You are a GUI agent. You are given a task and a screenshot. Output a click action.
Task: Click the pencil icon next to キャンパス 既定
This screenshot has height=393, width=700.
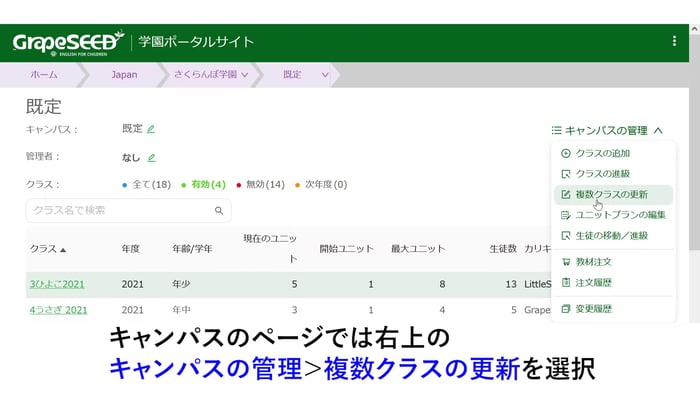click(x=151, y=129)
